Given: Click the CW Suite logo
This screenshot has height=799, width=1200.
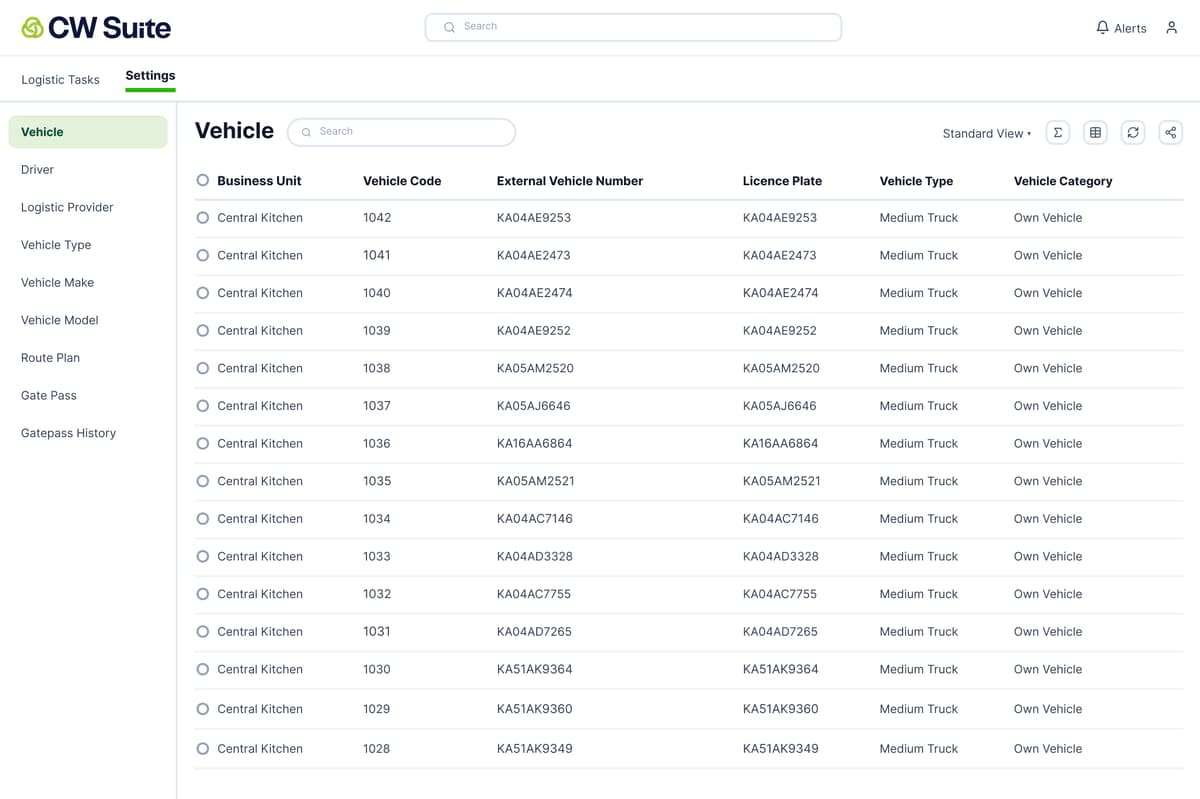Looking at the screenshot, I should [96, 28].
